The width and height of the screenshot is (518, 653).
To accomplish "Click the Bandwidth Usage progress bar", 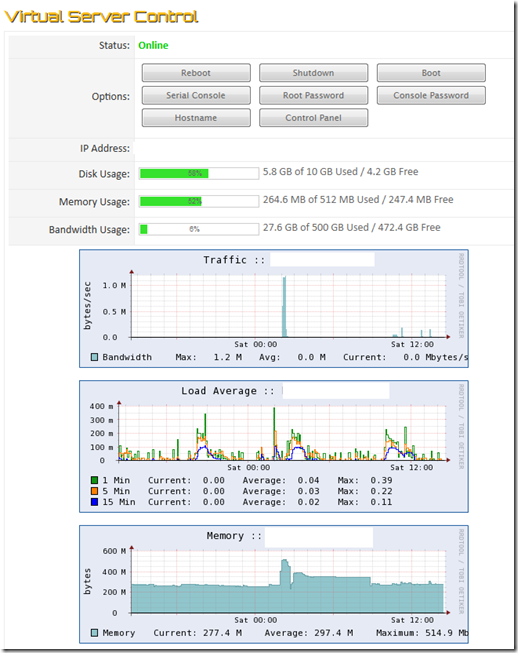I will click(x=199, y=229).
